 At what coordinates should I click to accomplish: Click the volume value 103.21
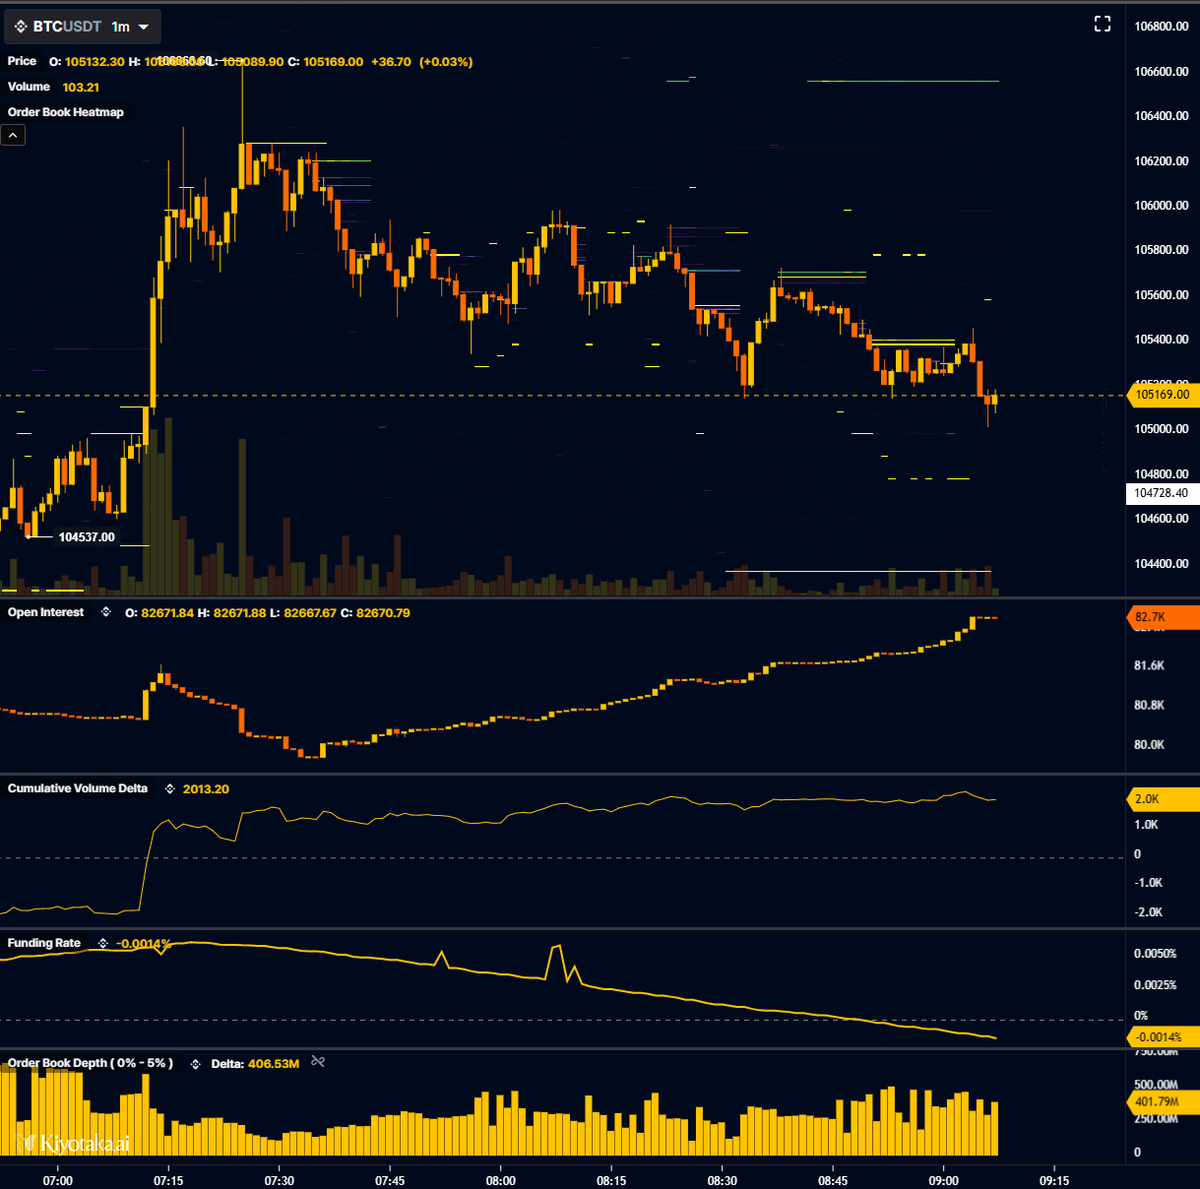pyautogui.click(x=81, y=87)
